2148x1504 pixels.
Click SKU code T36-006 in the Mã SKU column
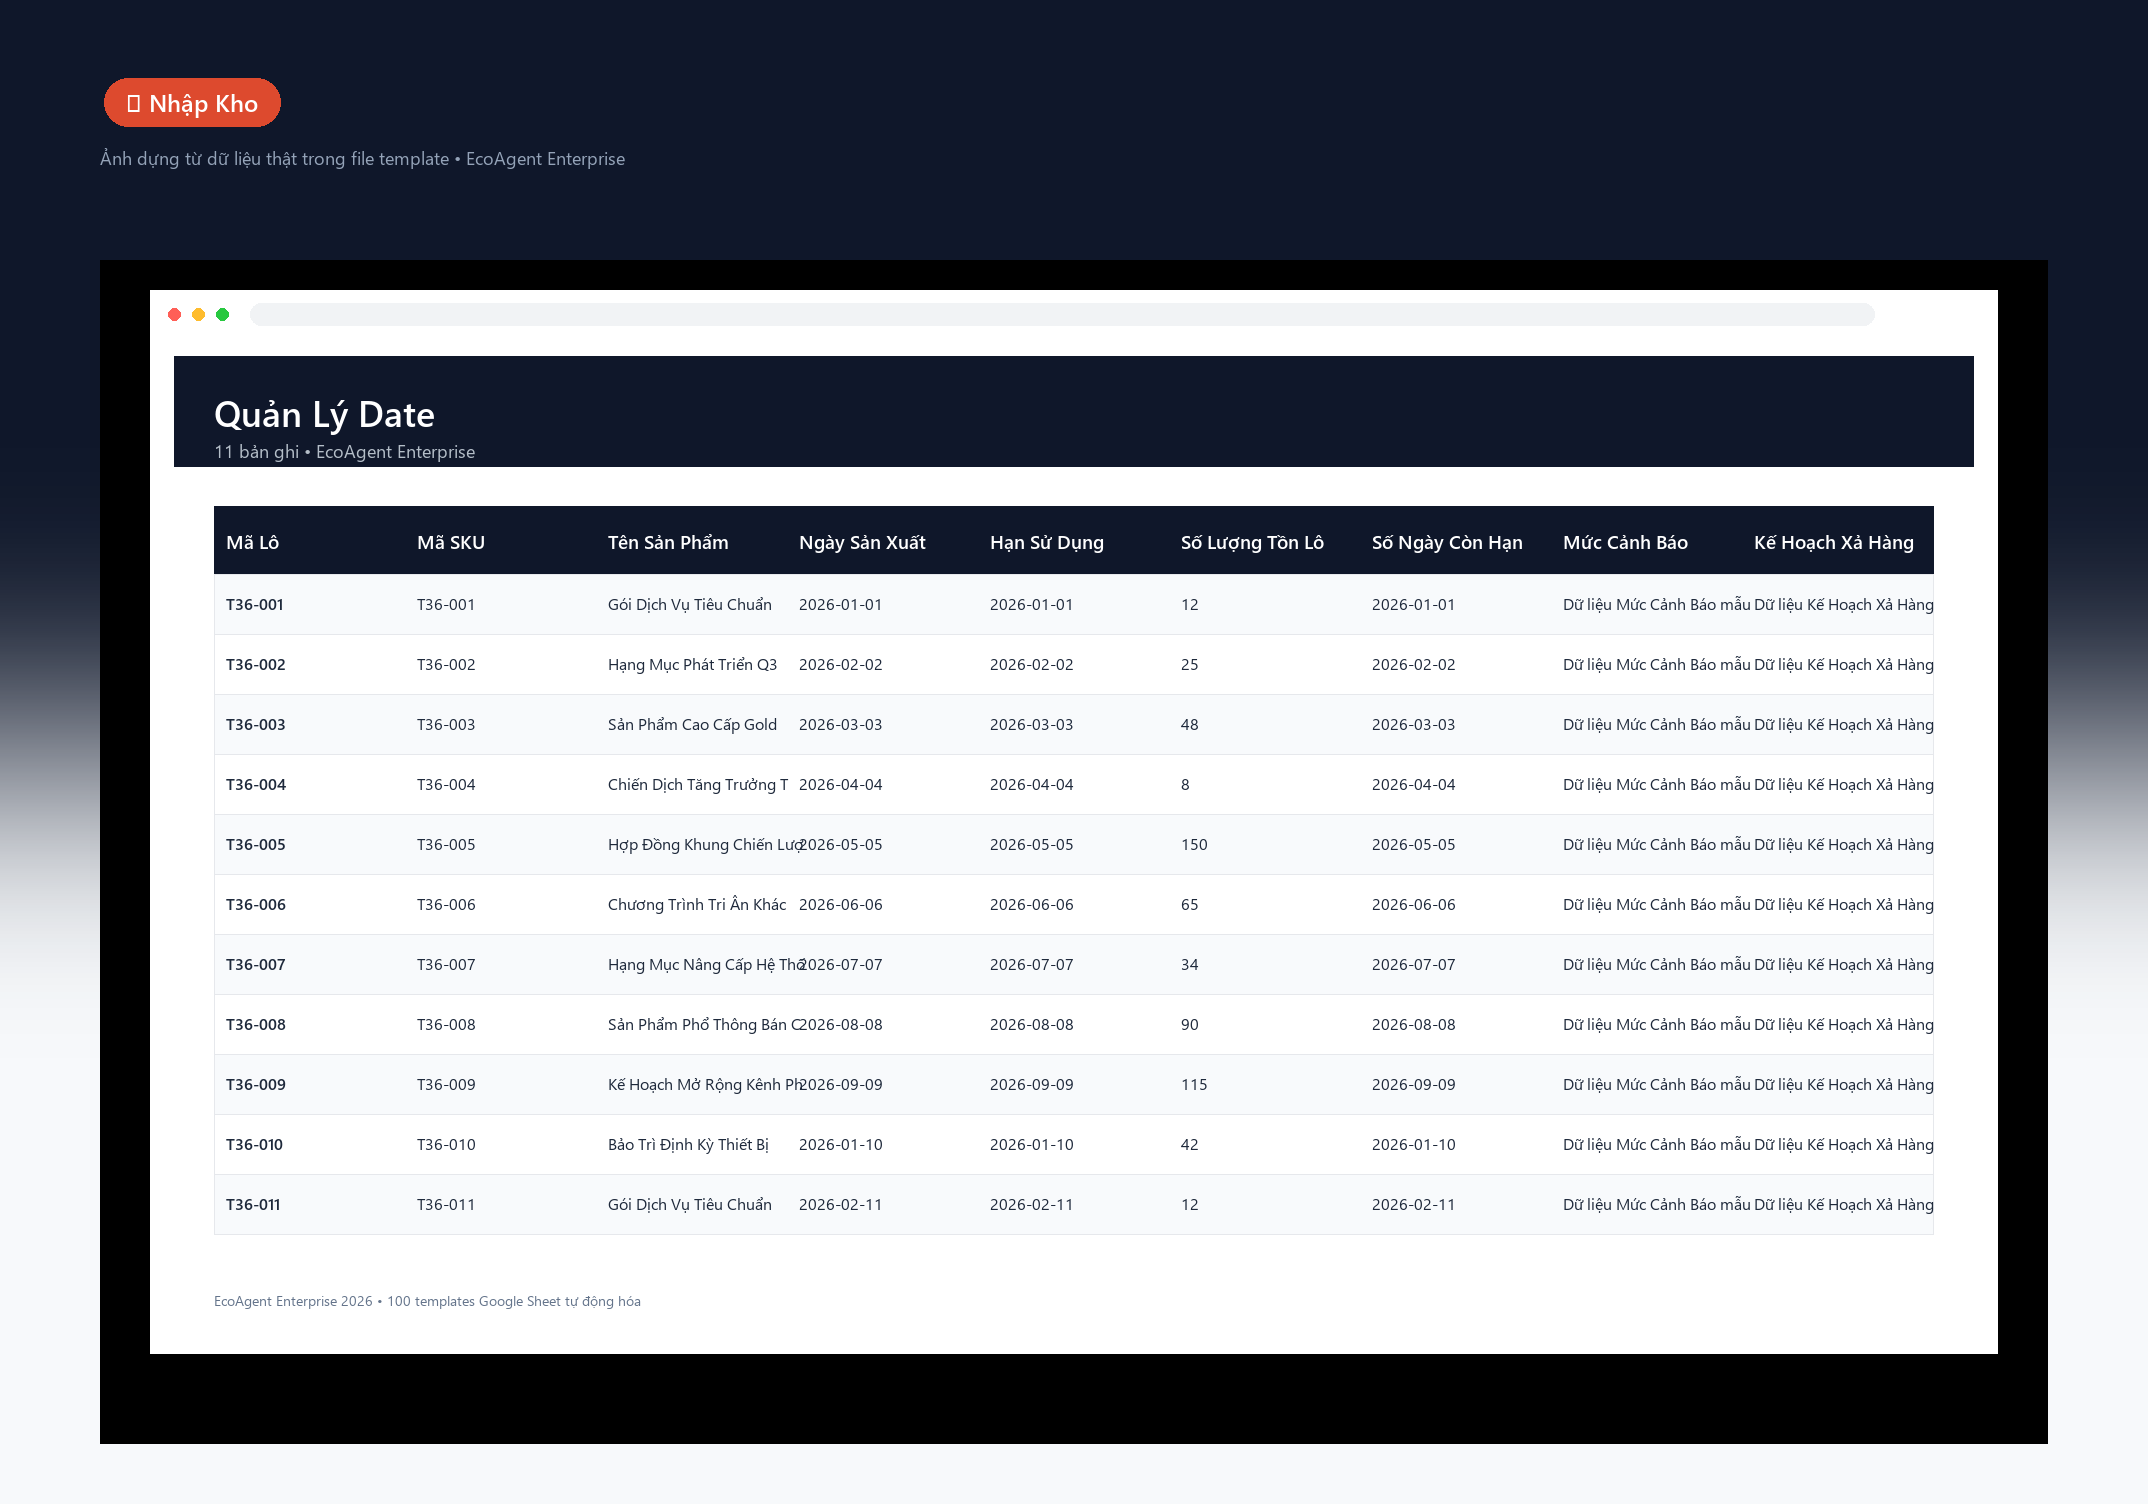point(446,904)
